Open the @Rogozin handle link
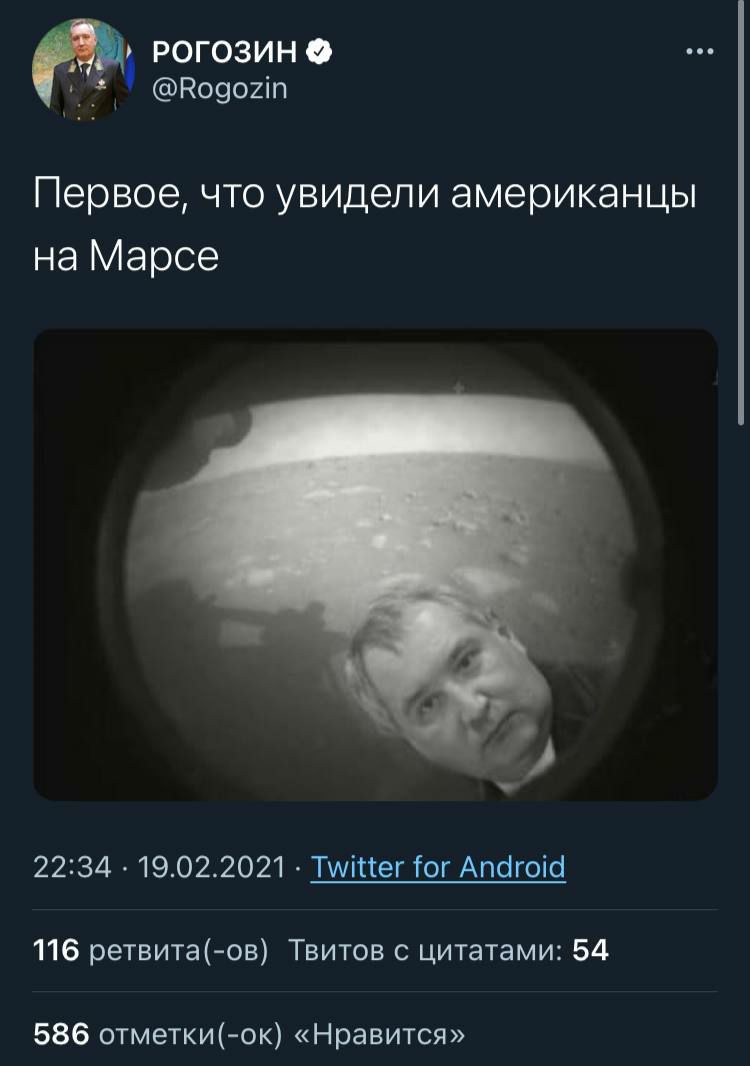Screen dimensions: 750x1066 click(220, 88)
